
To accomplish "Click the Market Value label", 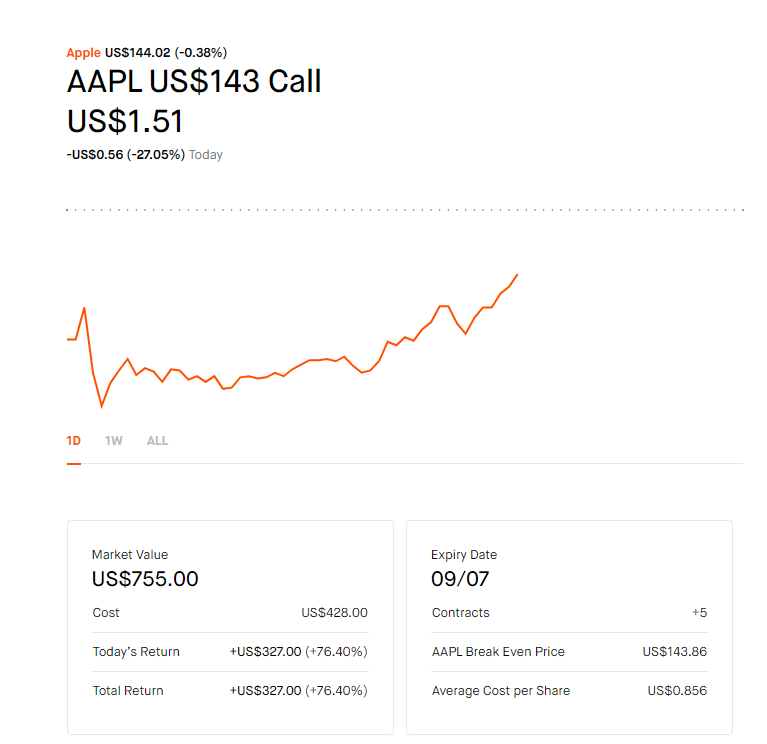I will point(130,555).
